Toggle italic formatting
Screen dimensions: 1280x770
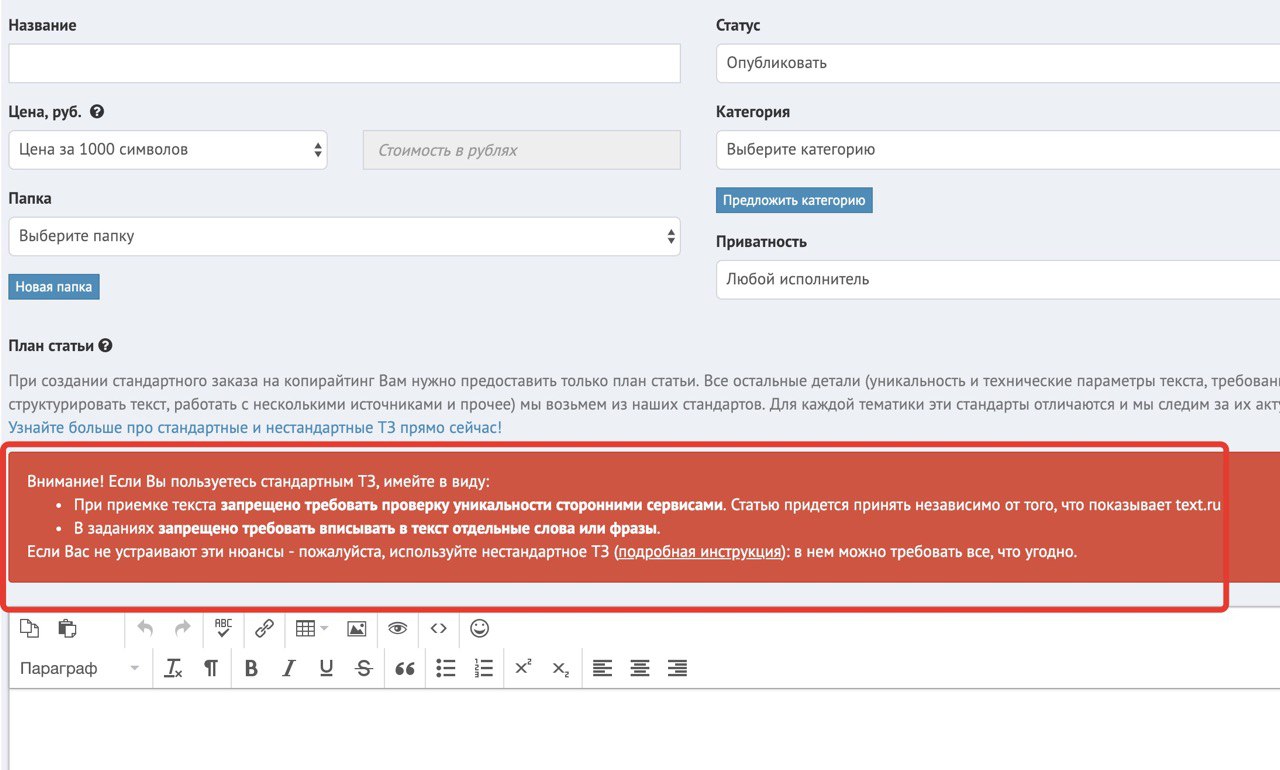click(289, 668)
